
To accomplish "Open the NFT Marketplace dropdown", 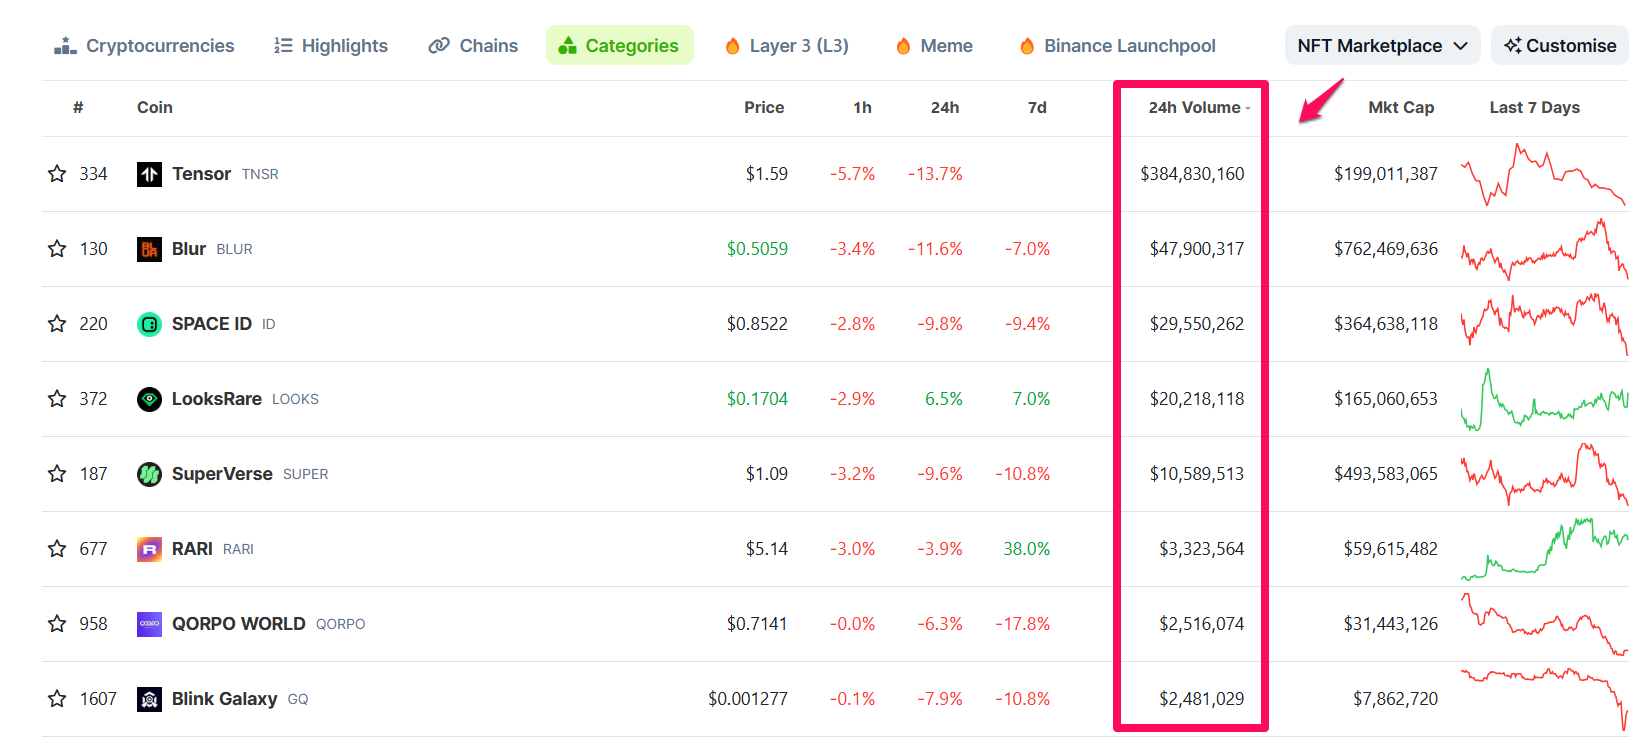I will (1382, 46).
